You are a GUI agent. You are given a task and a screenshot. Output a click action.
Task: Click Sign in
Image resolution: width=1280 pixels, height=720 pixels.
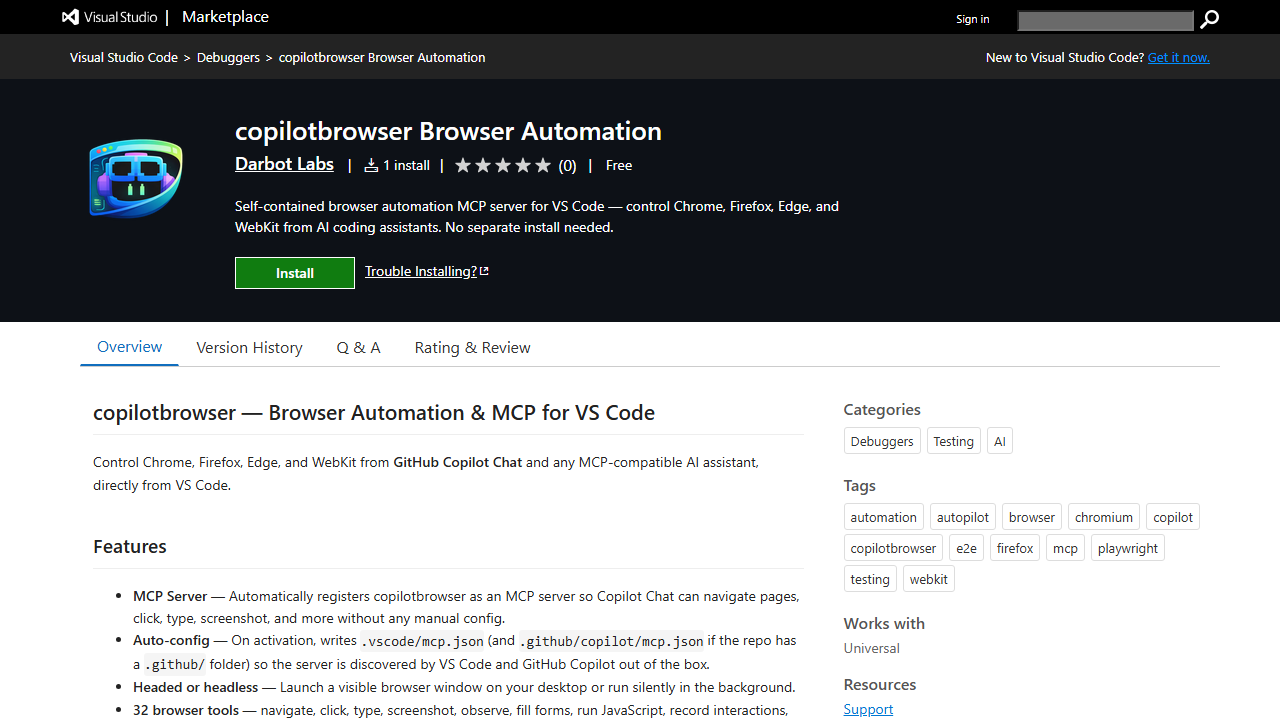[972, 19]
